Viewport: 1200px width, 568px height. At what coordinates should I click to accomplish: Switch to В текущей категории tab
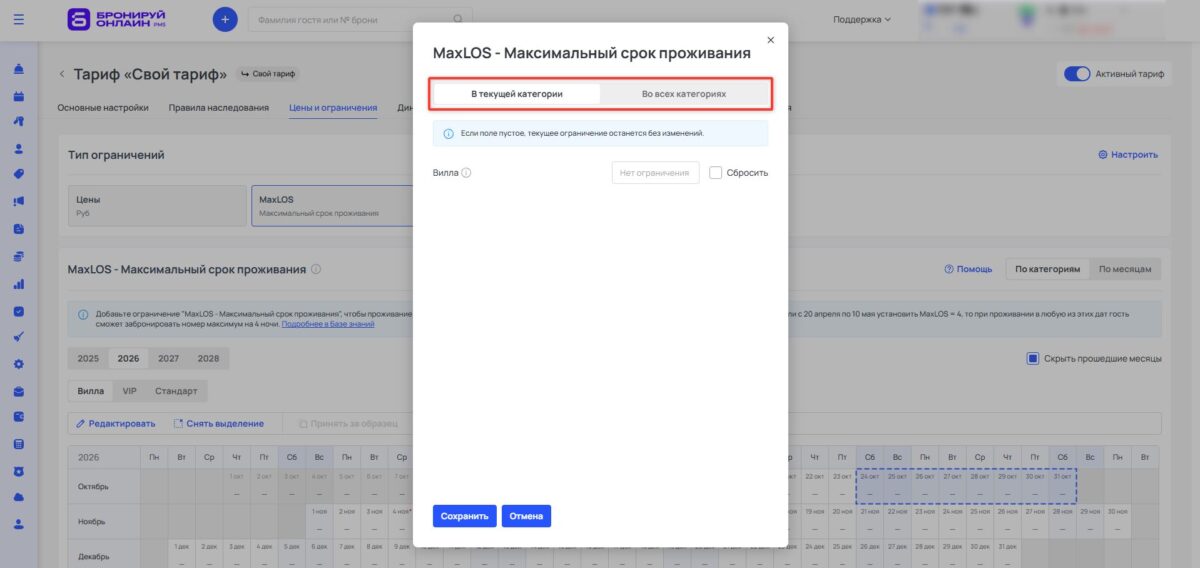[x=517, y=93]
